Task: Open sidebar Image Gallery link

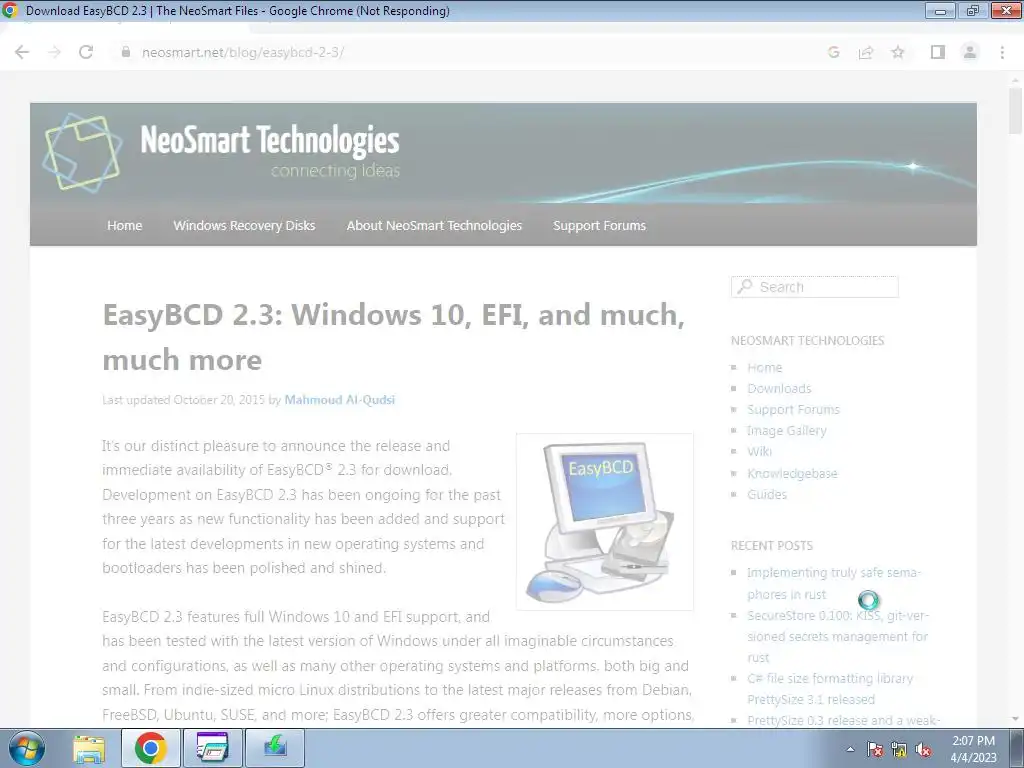Action: [787, 430]
